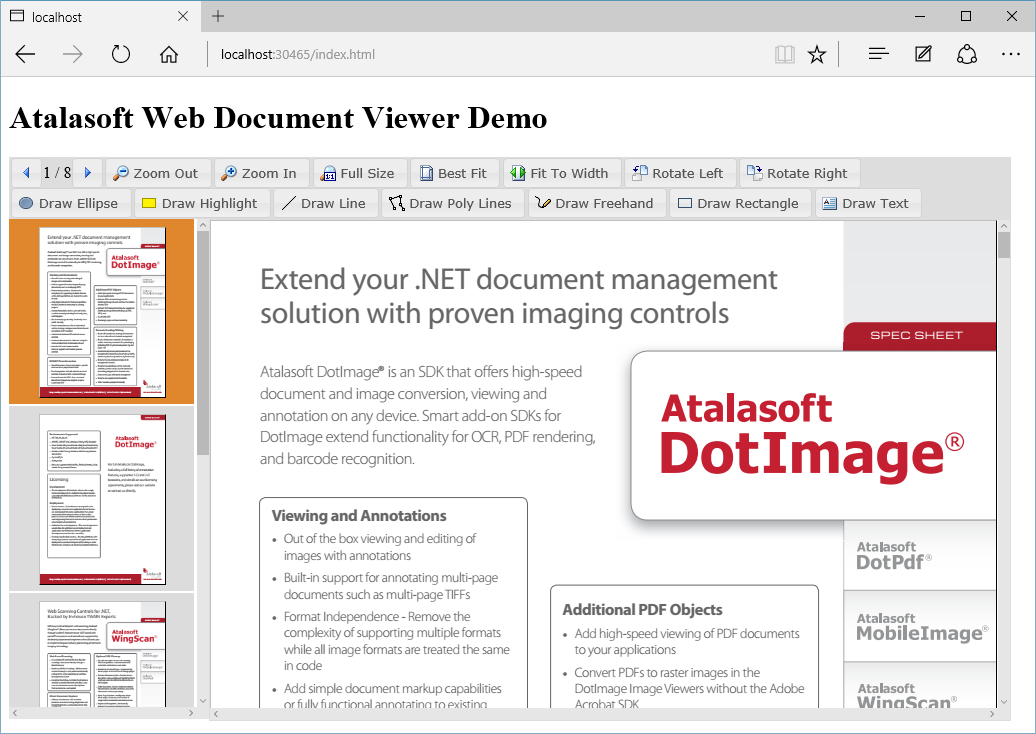1036x734 pixels.
Task: Show document at Full Size
Action: [x=359, y=173]
